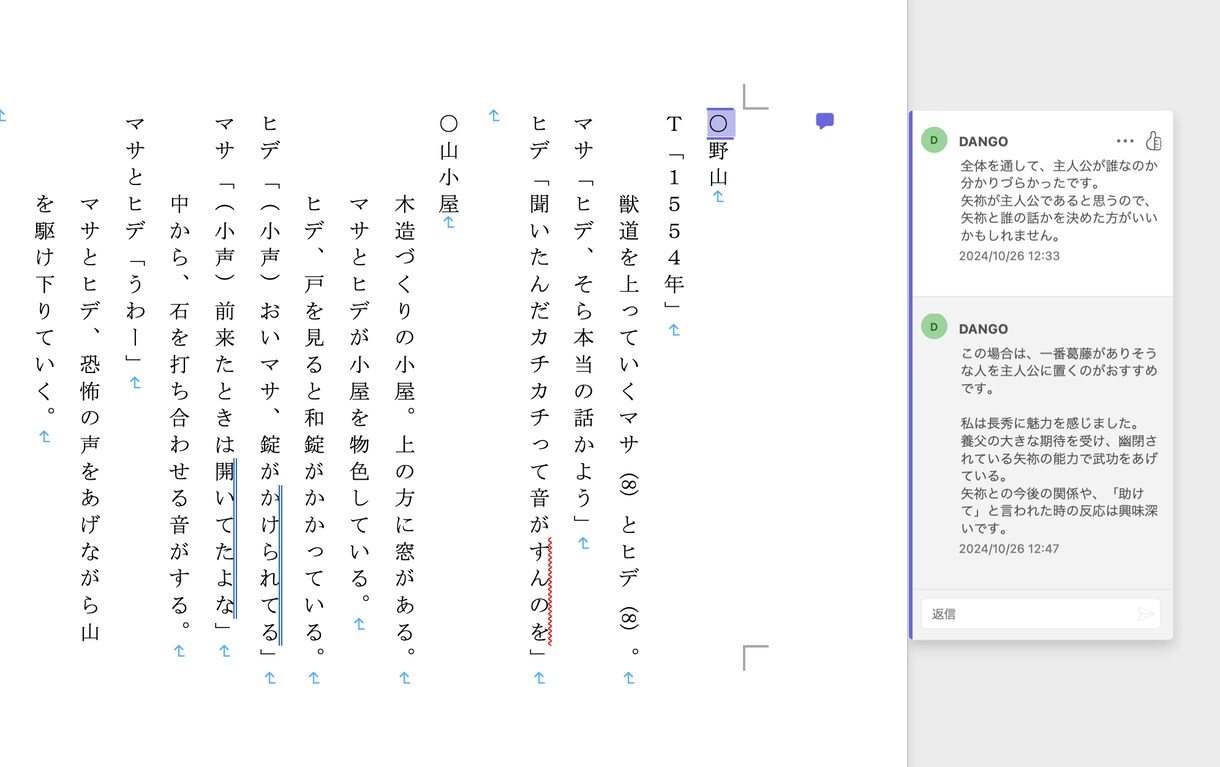Click the line を駆け下りていく。
The height and width of the screenshot is (767, 1220).
(x=45, y=305)
